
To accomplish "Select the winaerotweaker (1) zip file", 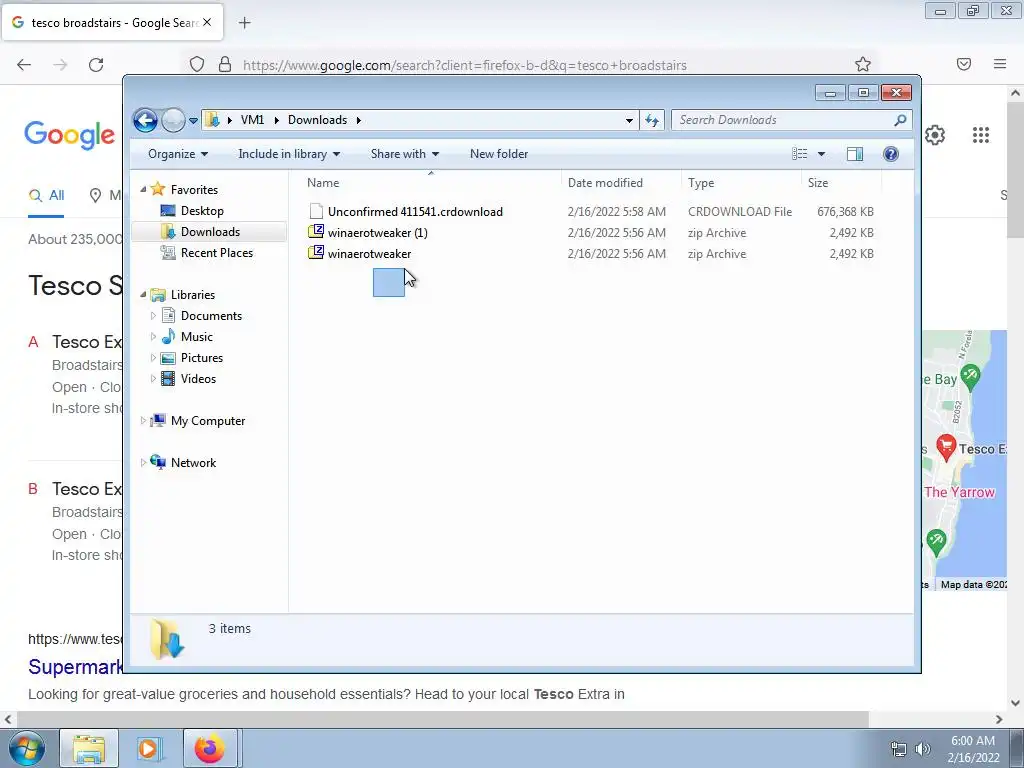I will point(377,232).
